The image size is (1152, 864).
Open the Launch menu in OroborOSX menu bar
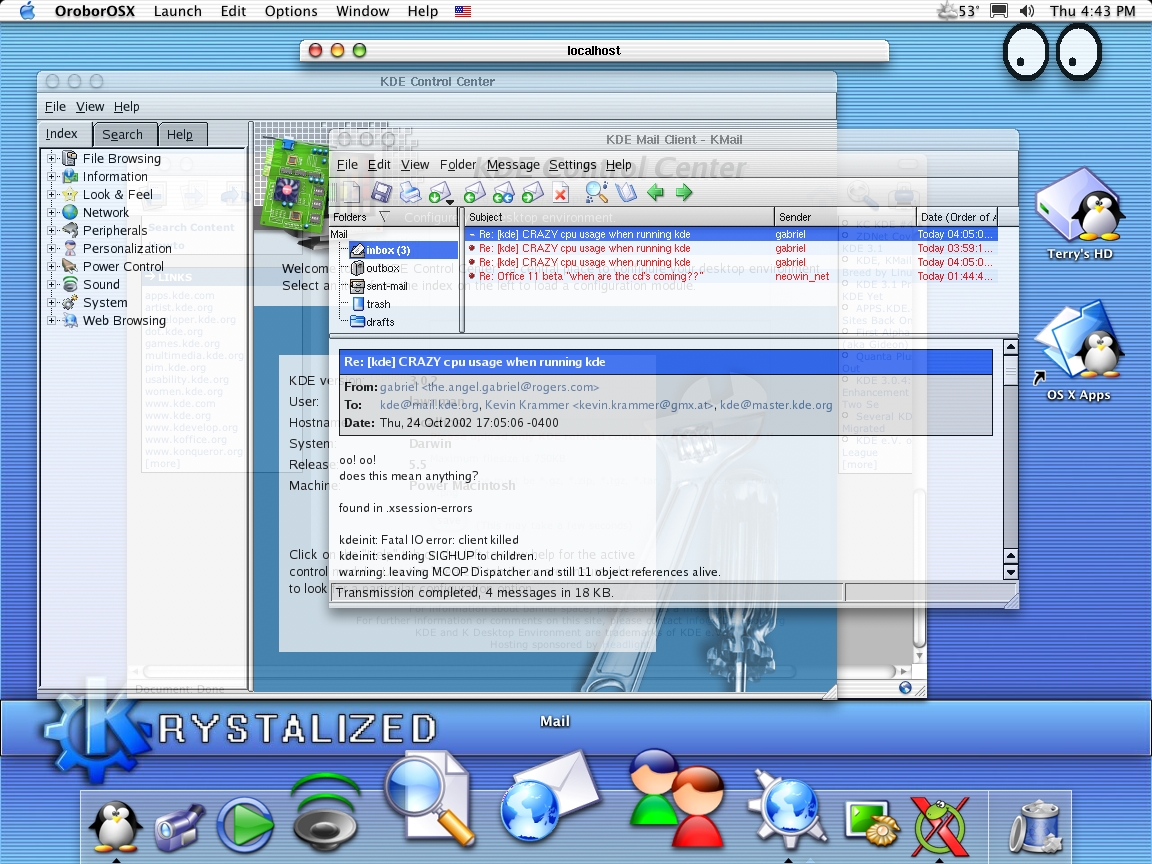coord(178,11)
